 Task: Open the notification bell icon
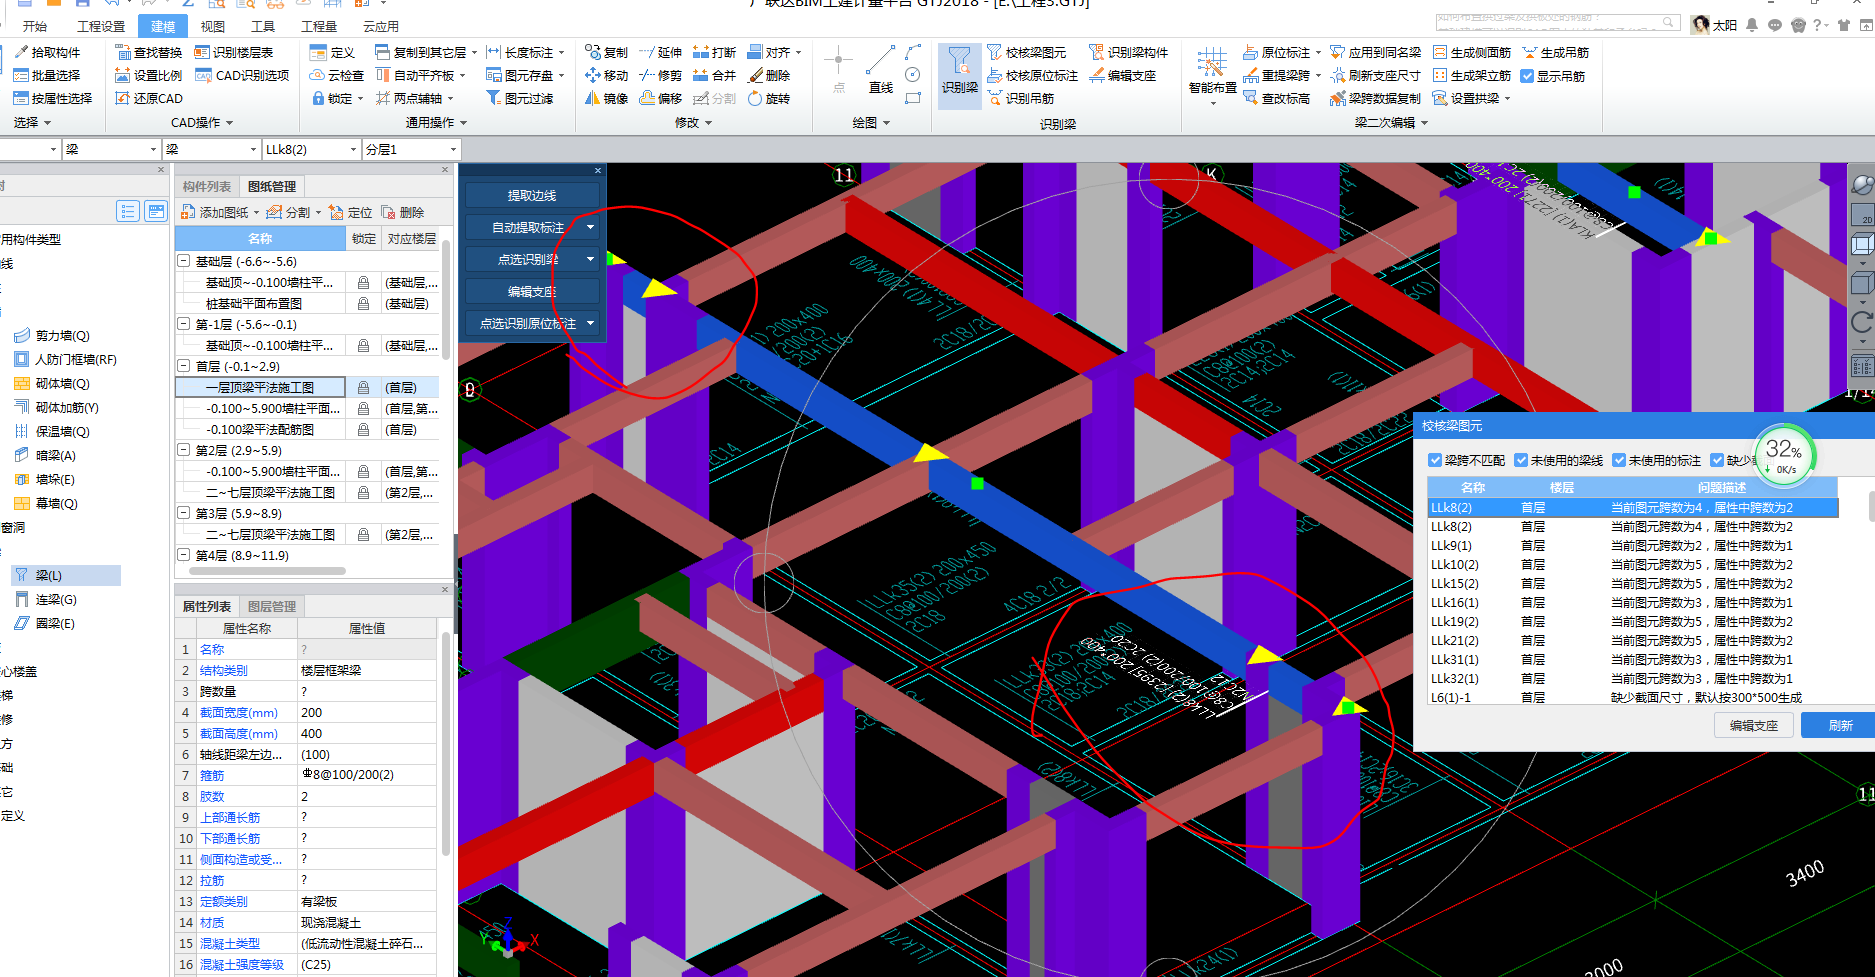[1752, 25]
